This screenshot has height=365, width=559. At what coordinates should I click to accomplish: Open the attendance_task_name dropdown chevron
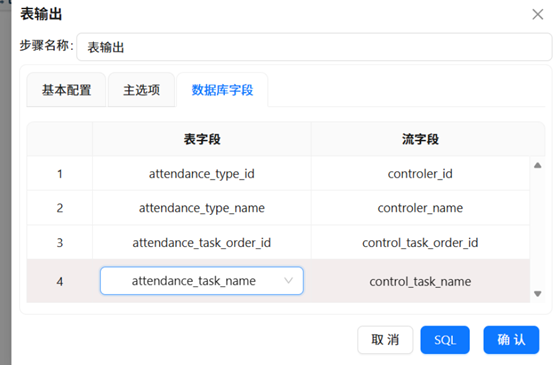288,281
